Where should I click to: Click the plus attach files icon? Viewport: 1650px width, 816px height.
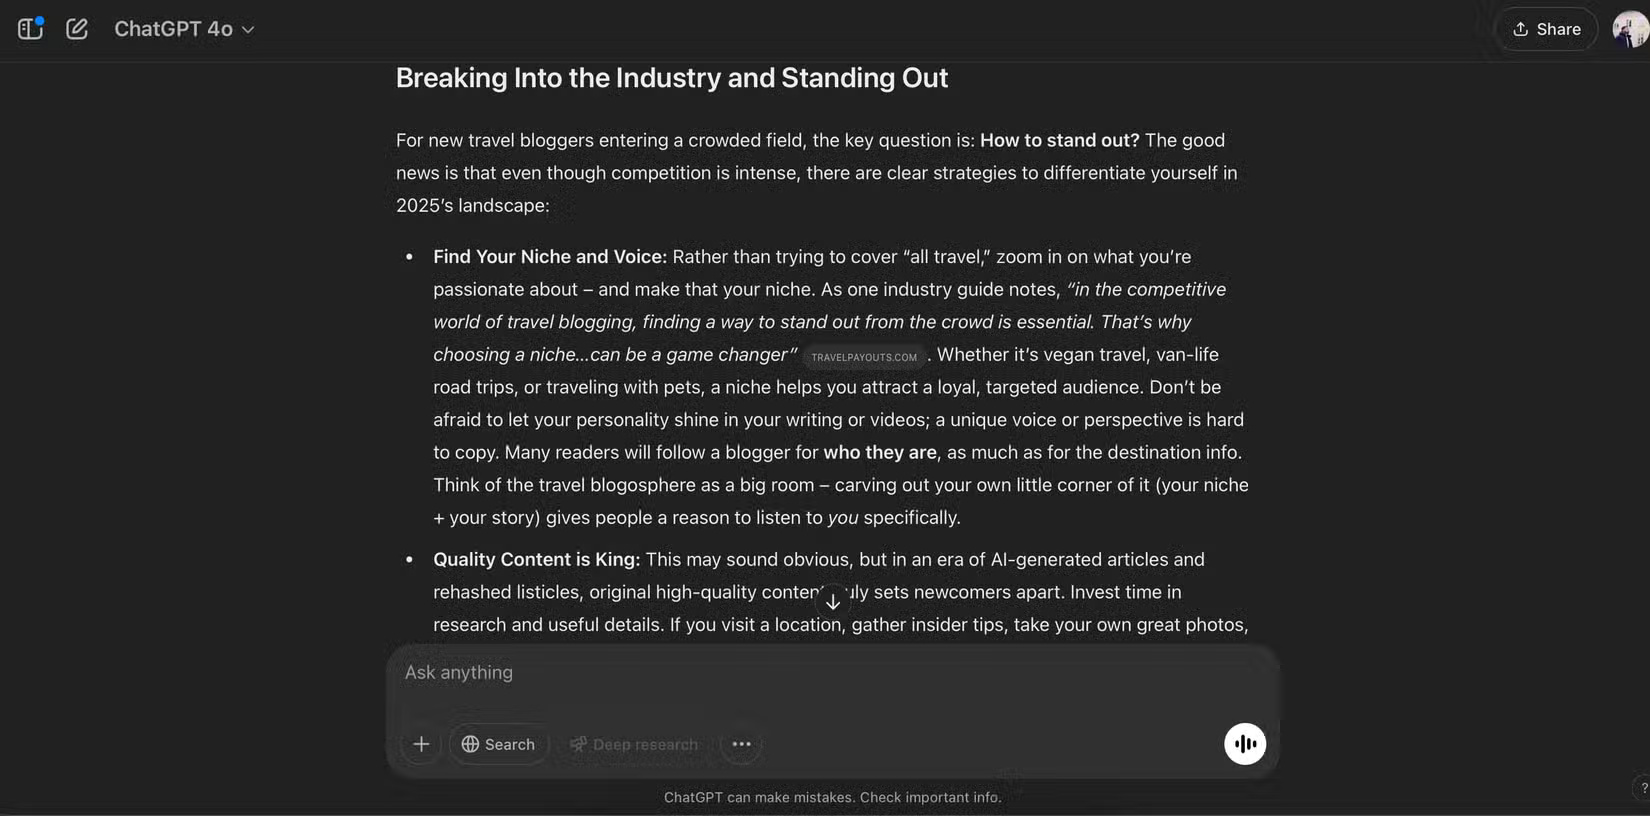(x=421, y=744)
